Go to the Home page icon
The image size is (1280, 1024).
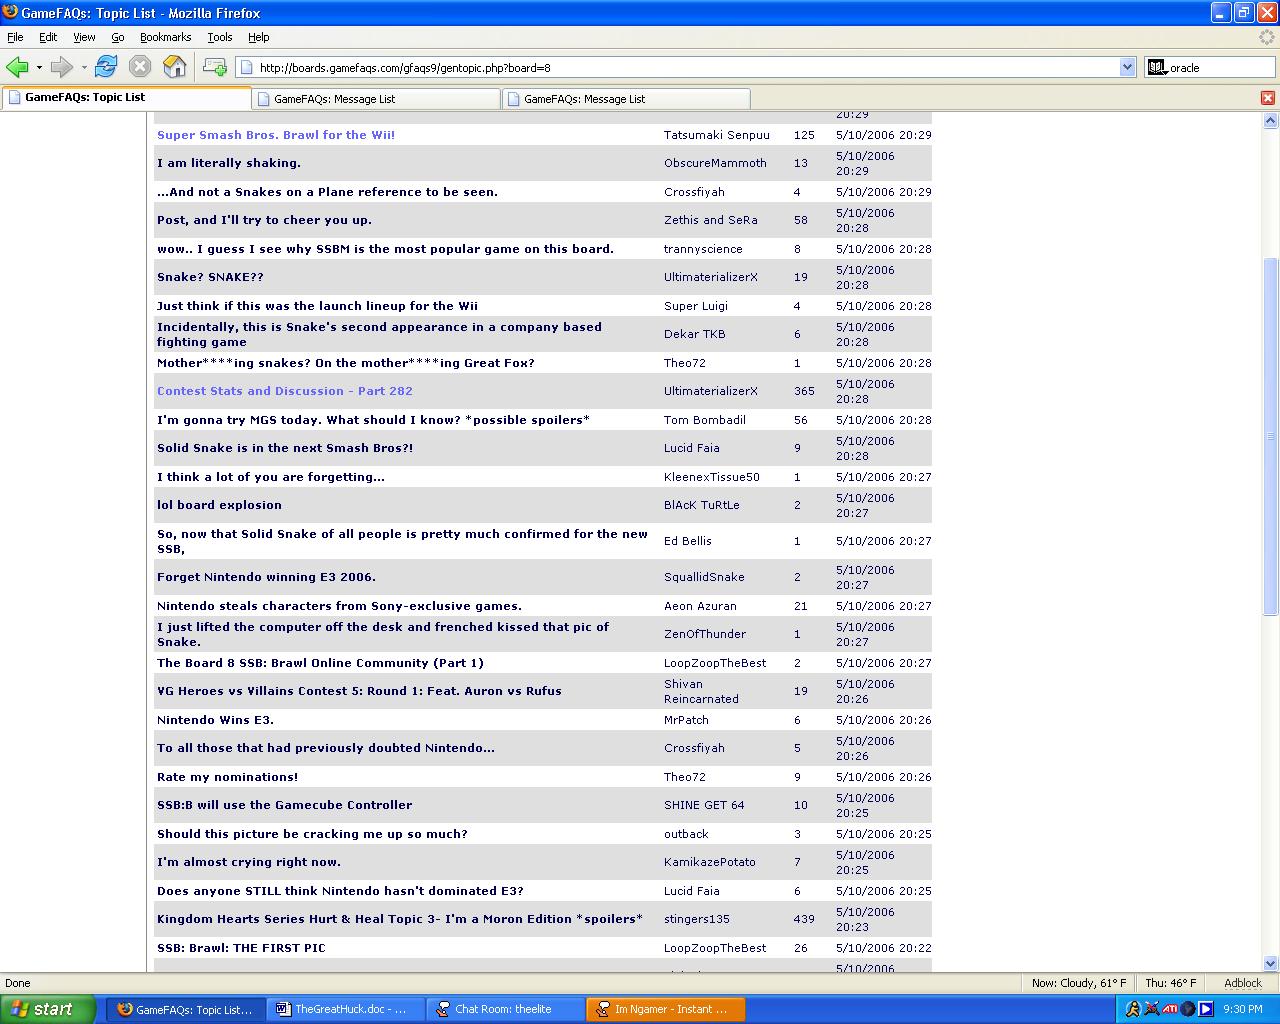[x=175, y=67]
